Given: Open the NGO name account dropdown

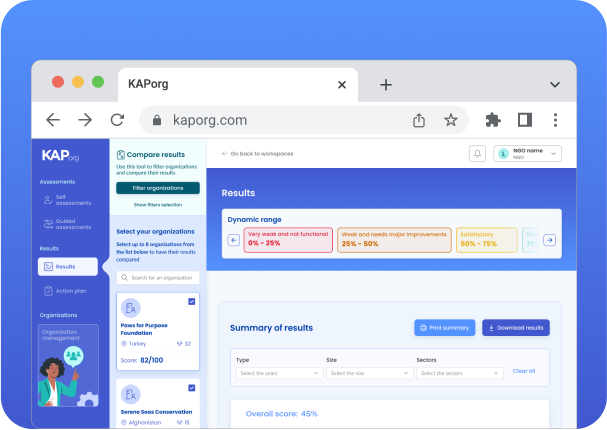Looking at the screenshot, I should [528, 154].
